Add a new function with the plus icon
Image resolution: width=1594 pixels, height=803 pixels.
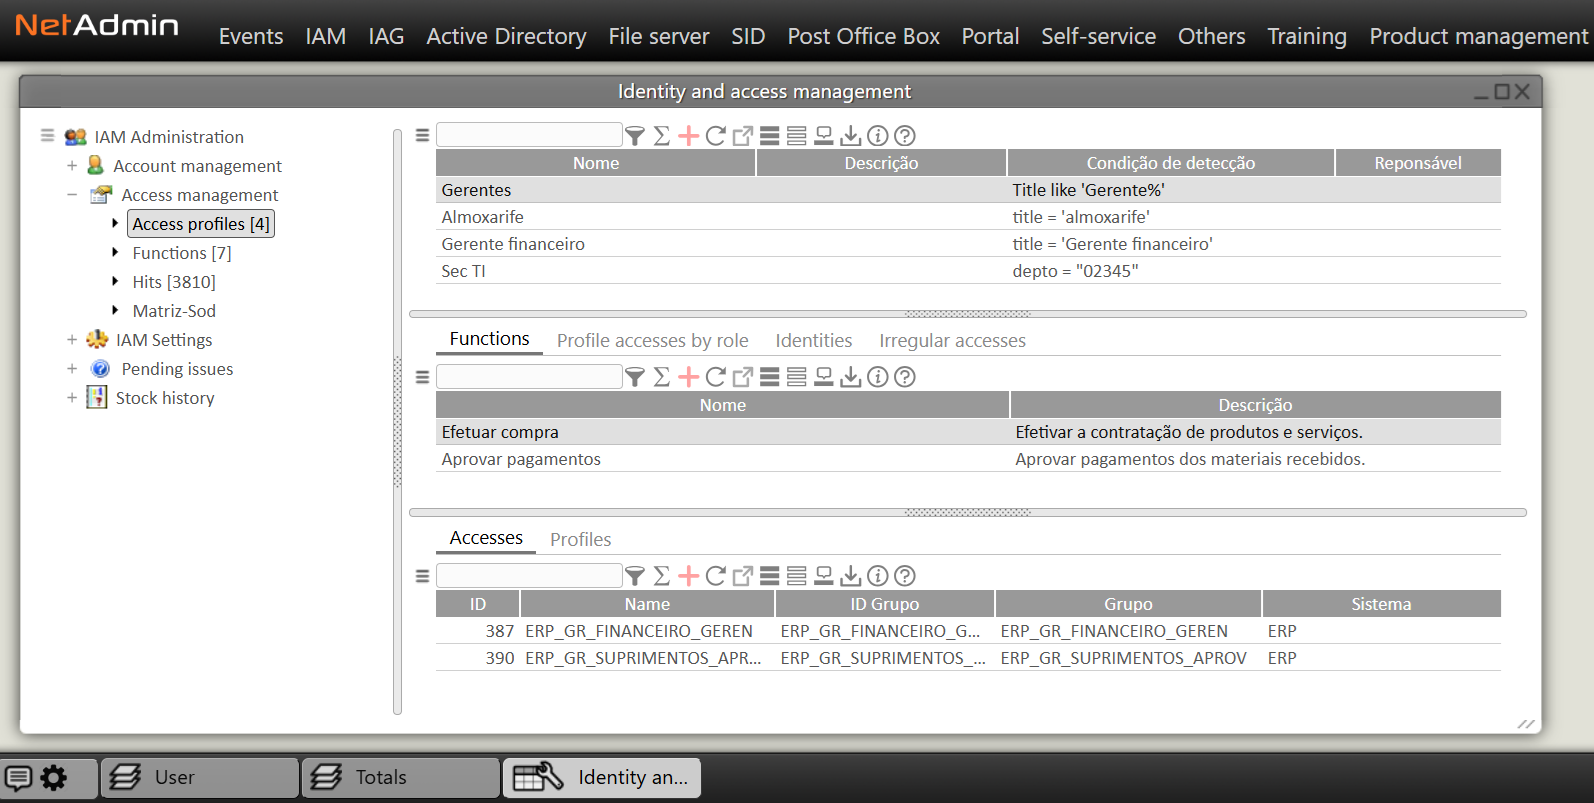[689, 376]
